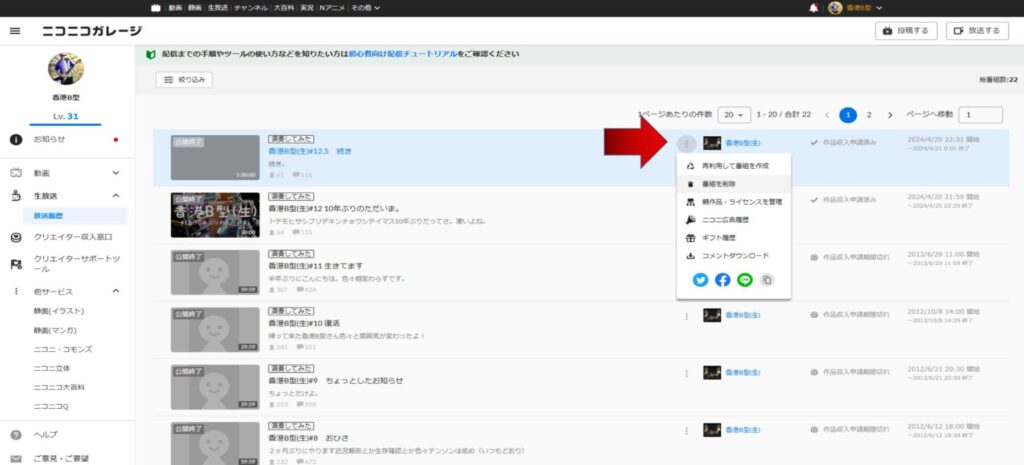Click the green beginner mark icon in banner
Image resolution: width=1024 pixels, height=465 pixels.
coord(151,54)
